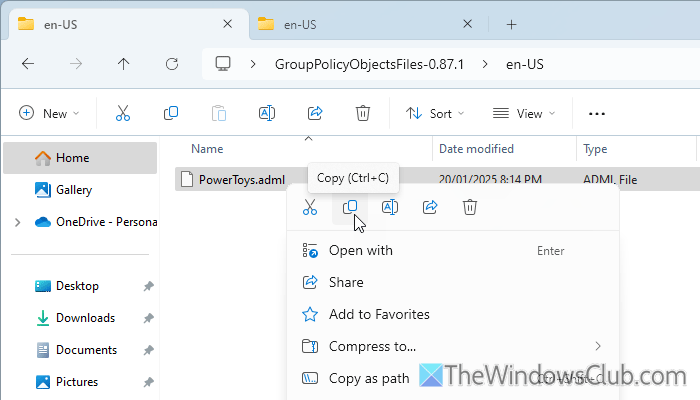Open the See more ellipsis menu
The height and width of the screenshot is (400, 700).
pyautogui.click(x=597, y=113)
